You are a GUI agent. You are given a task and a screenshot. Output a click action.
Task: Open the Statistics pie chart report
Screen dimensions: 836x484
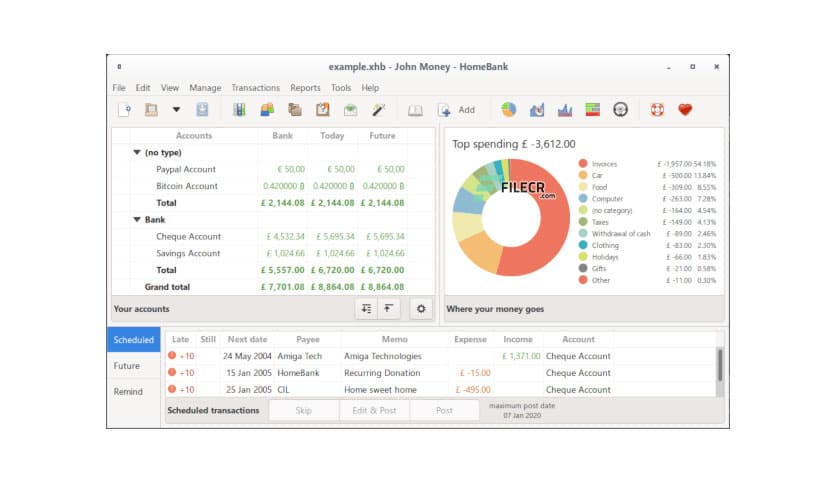(509, 110)
